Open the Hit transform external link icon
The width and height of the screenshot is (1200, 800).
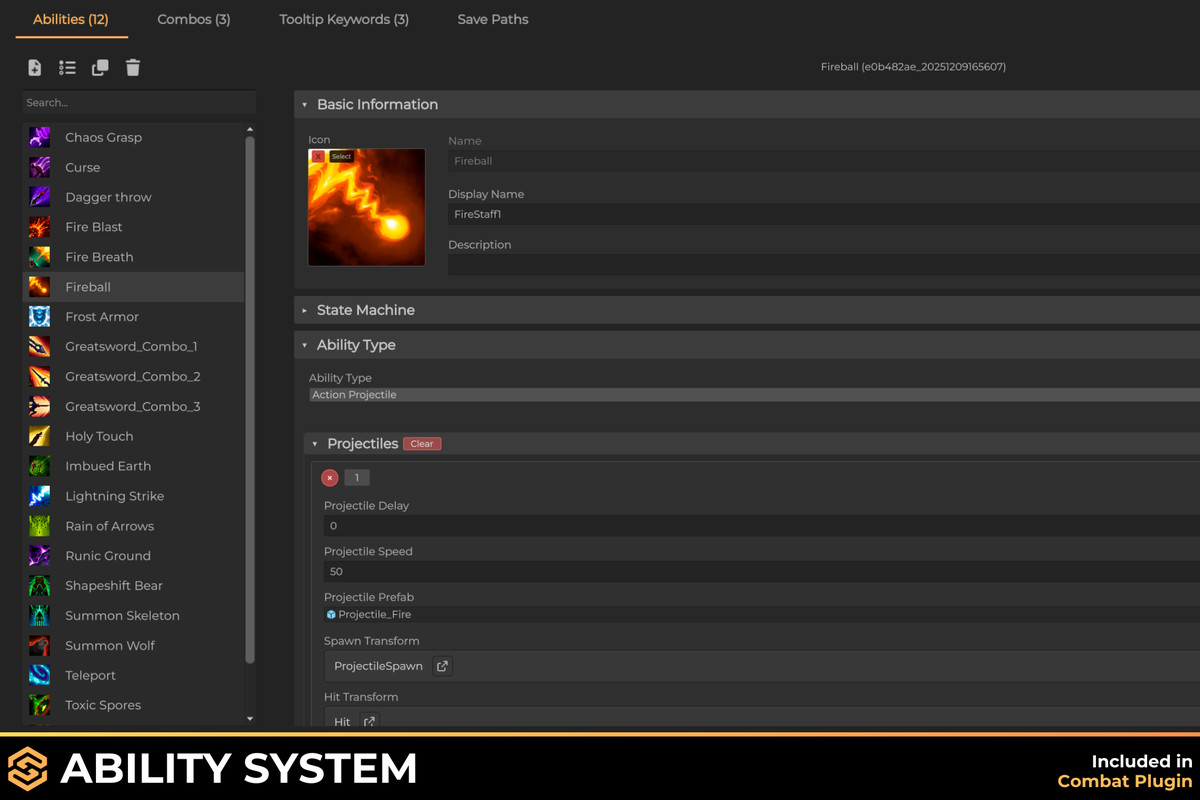369,719
